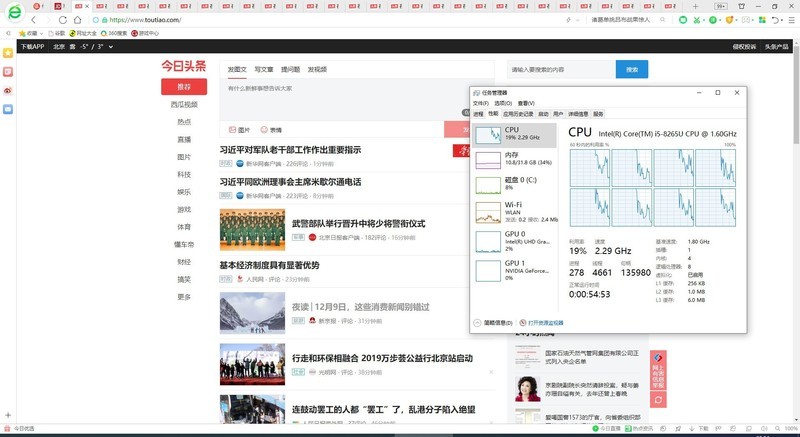Select GPU 0 in Task Manager sidebar
Viewport: 800px width, 437px height.
click(x=514, y=241)
